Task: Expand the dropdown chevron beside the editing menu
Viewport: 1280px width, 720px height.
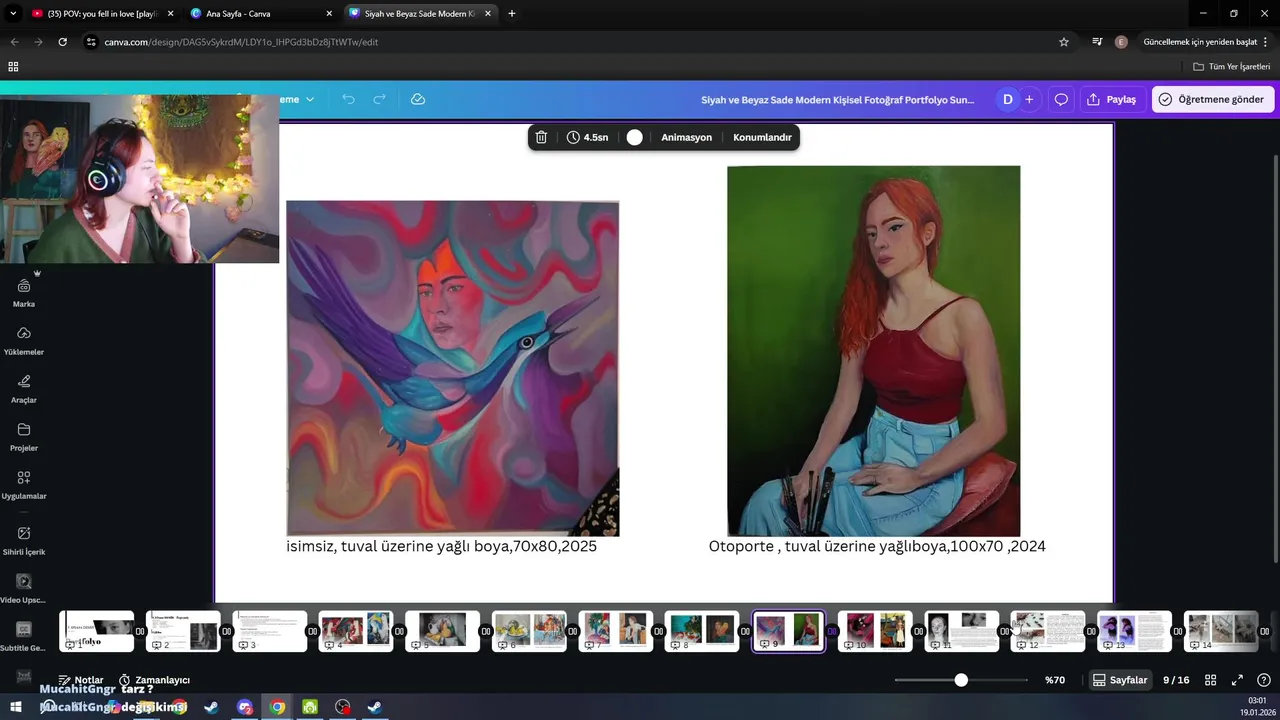Action: click(x=310, y=99)
